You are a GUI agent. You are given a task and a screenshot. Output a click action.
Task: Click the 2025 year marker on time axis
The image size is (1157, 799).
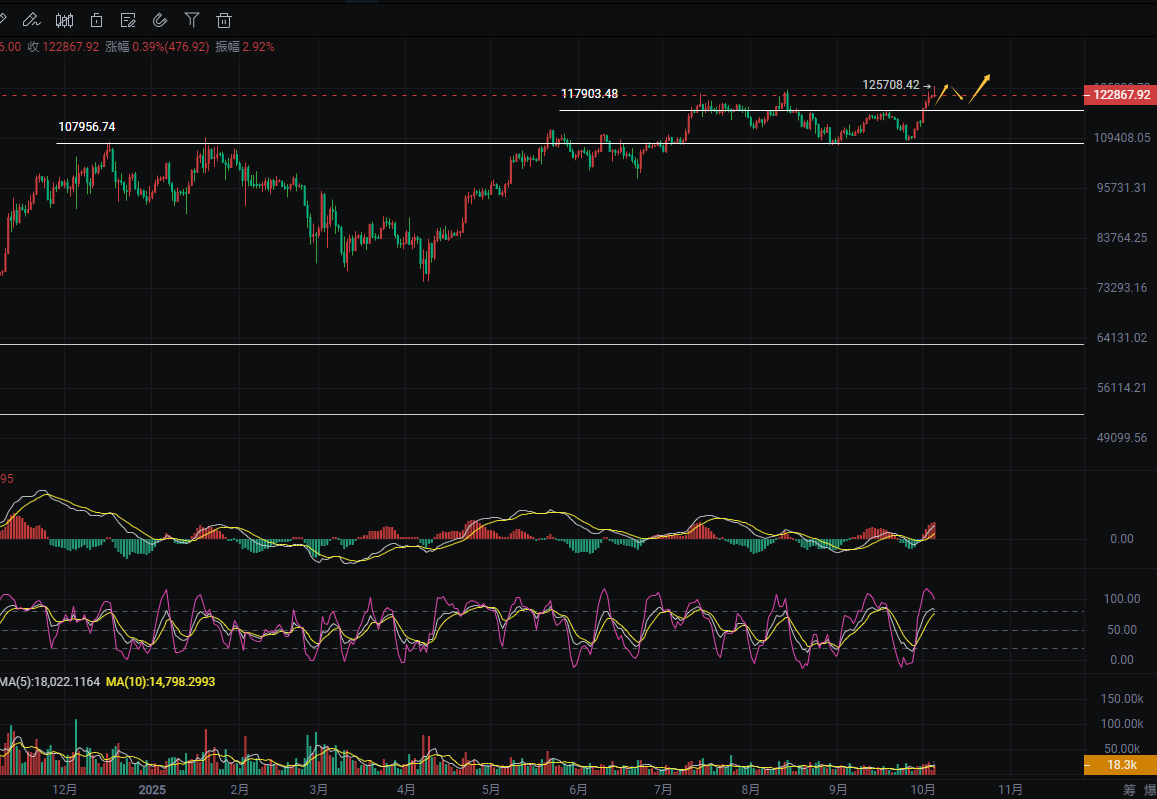coord(152,789)
